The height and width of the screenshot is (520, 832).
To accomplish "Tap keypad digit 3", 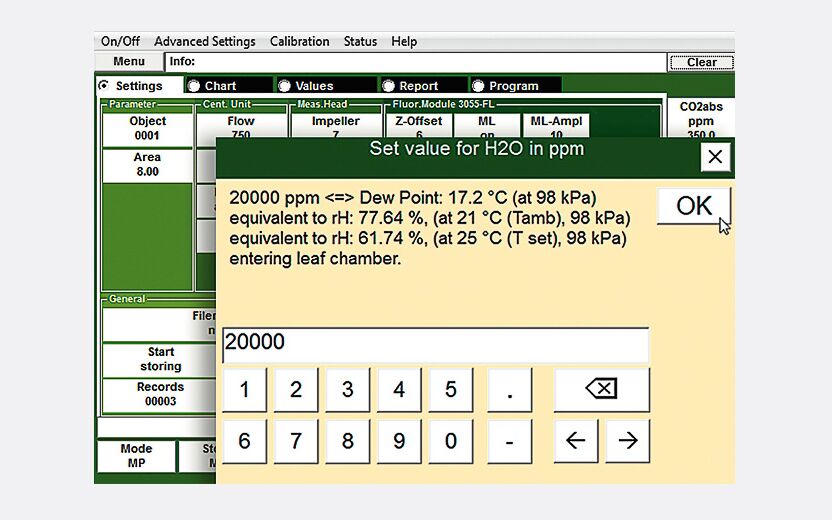I will pos(347,389).
